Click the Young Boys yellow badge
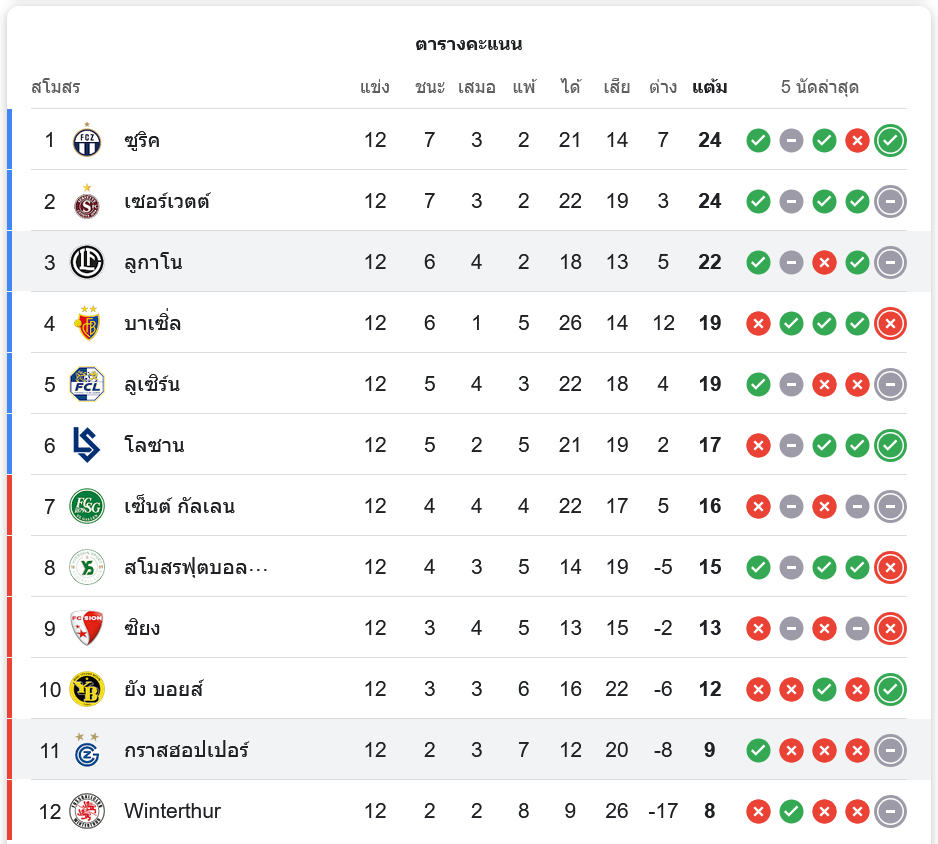This screenshot has height=844, width=938. [x=87, y=689]
